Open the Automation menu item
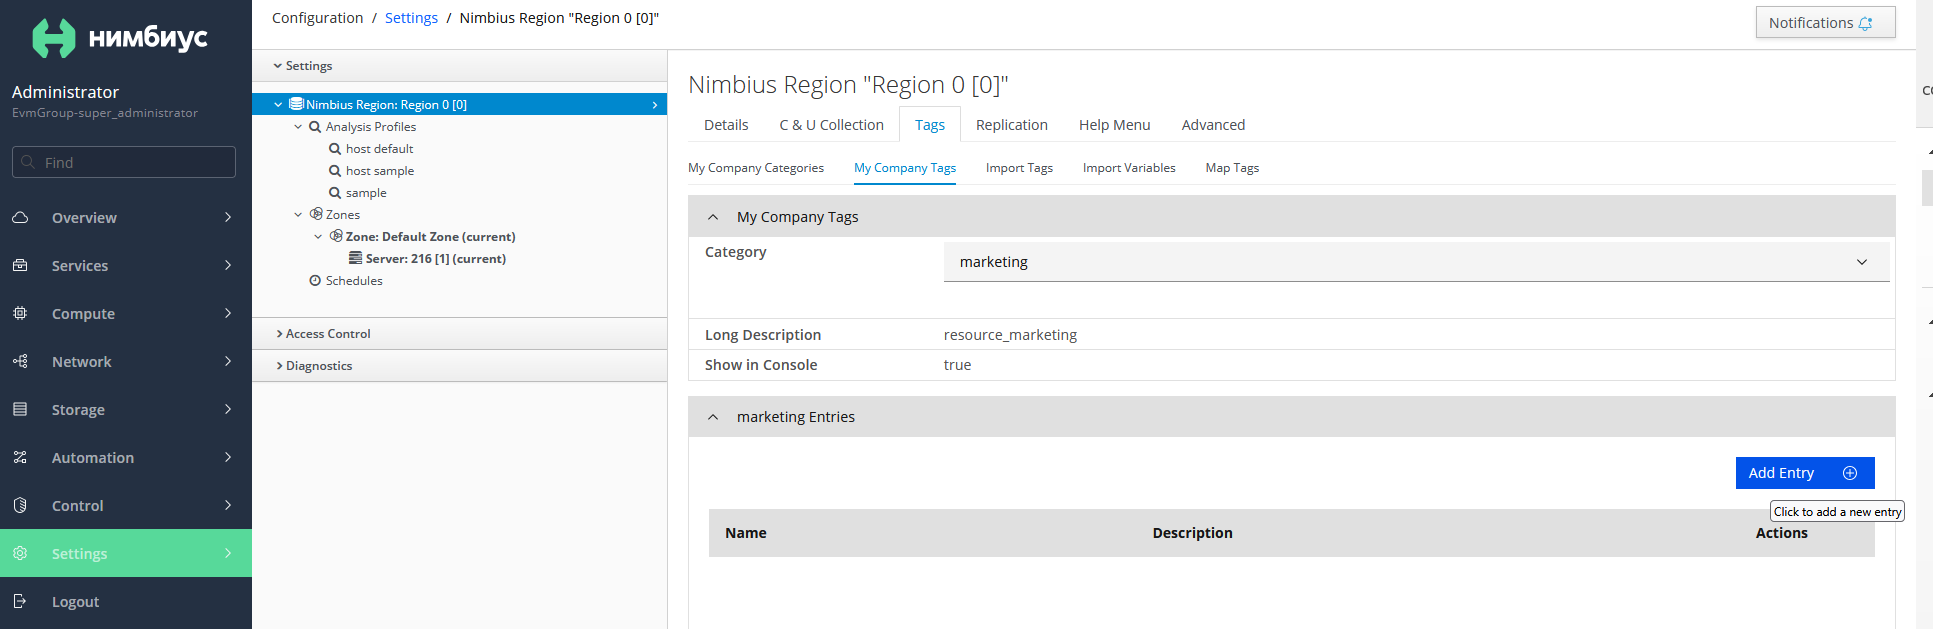This screenshot has width=1933, height=629. click(126, 457)
